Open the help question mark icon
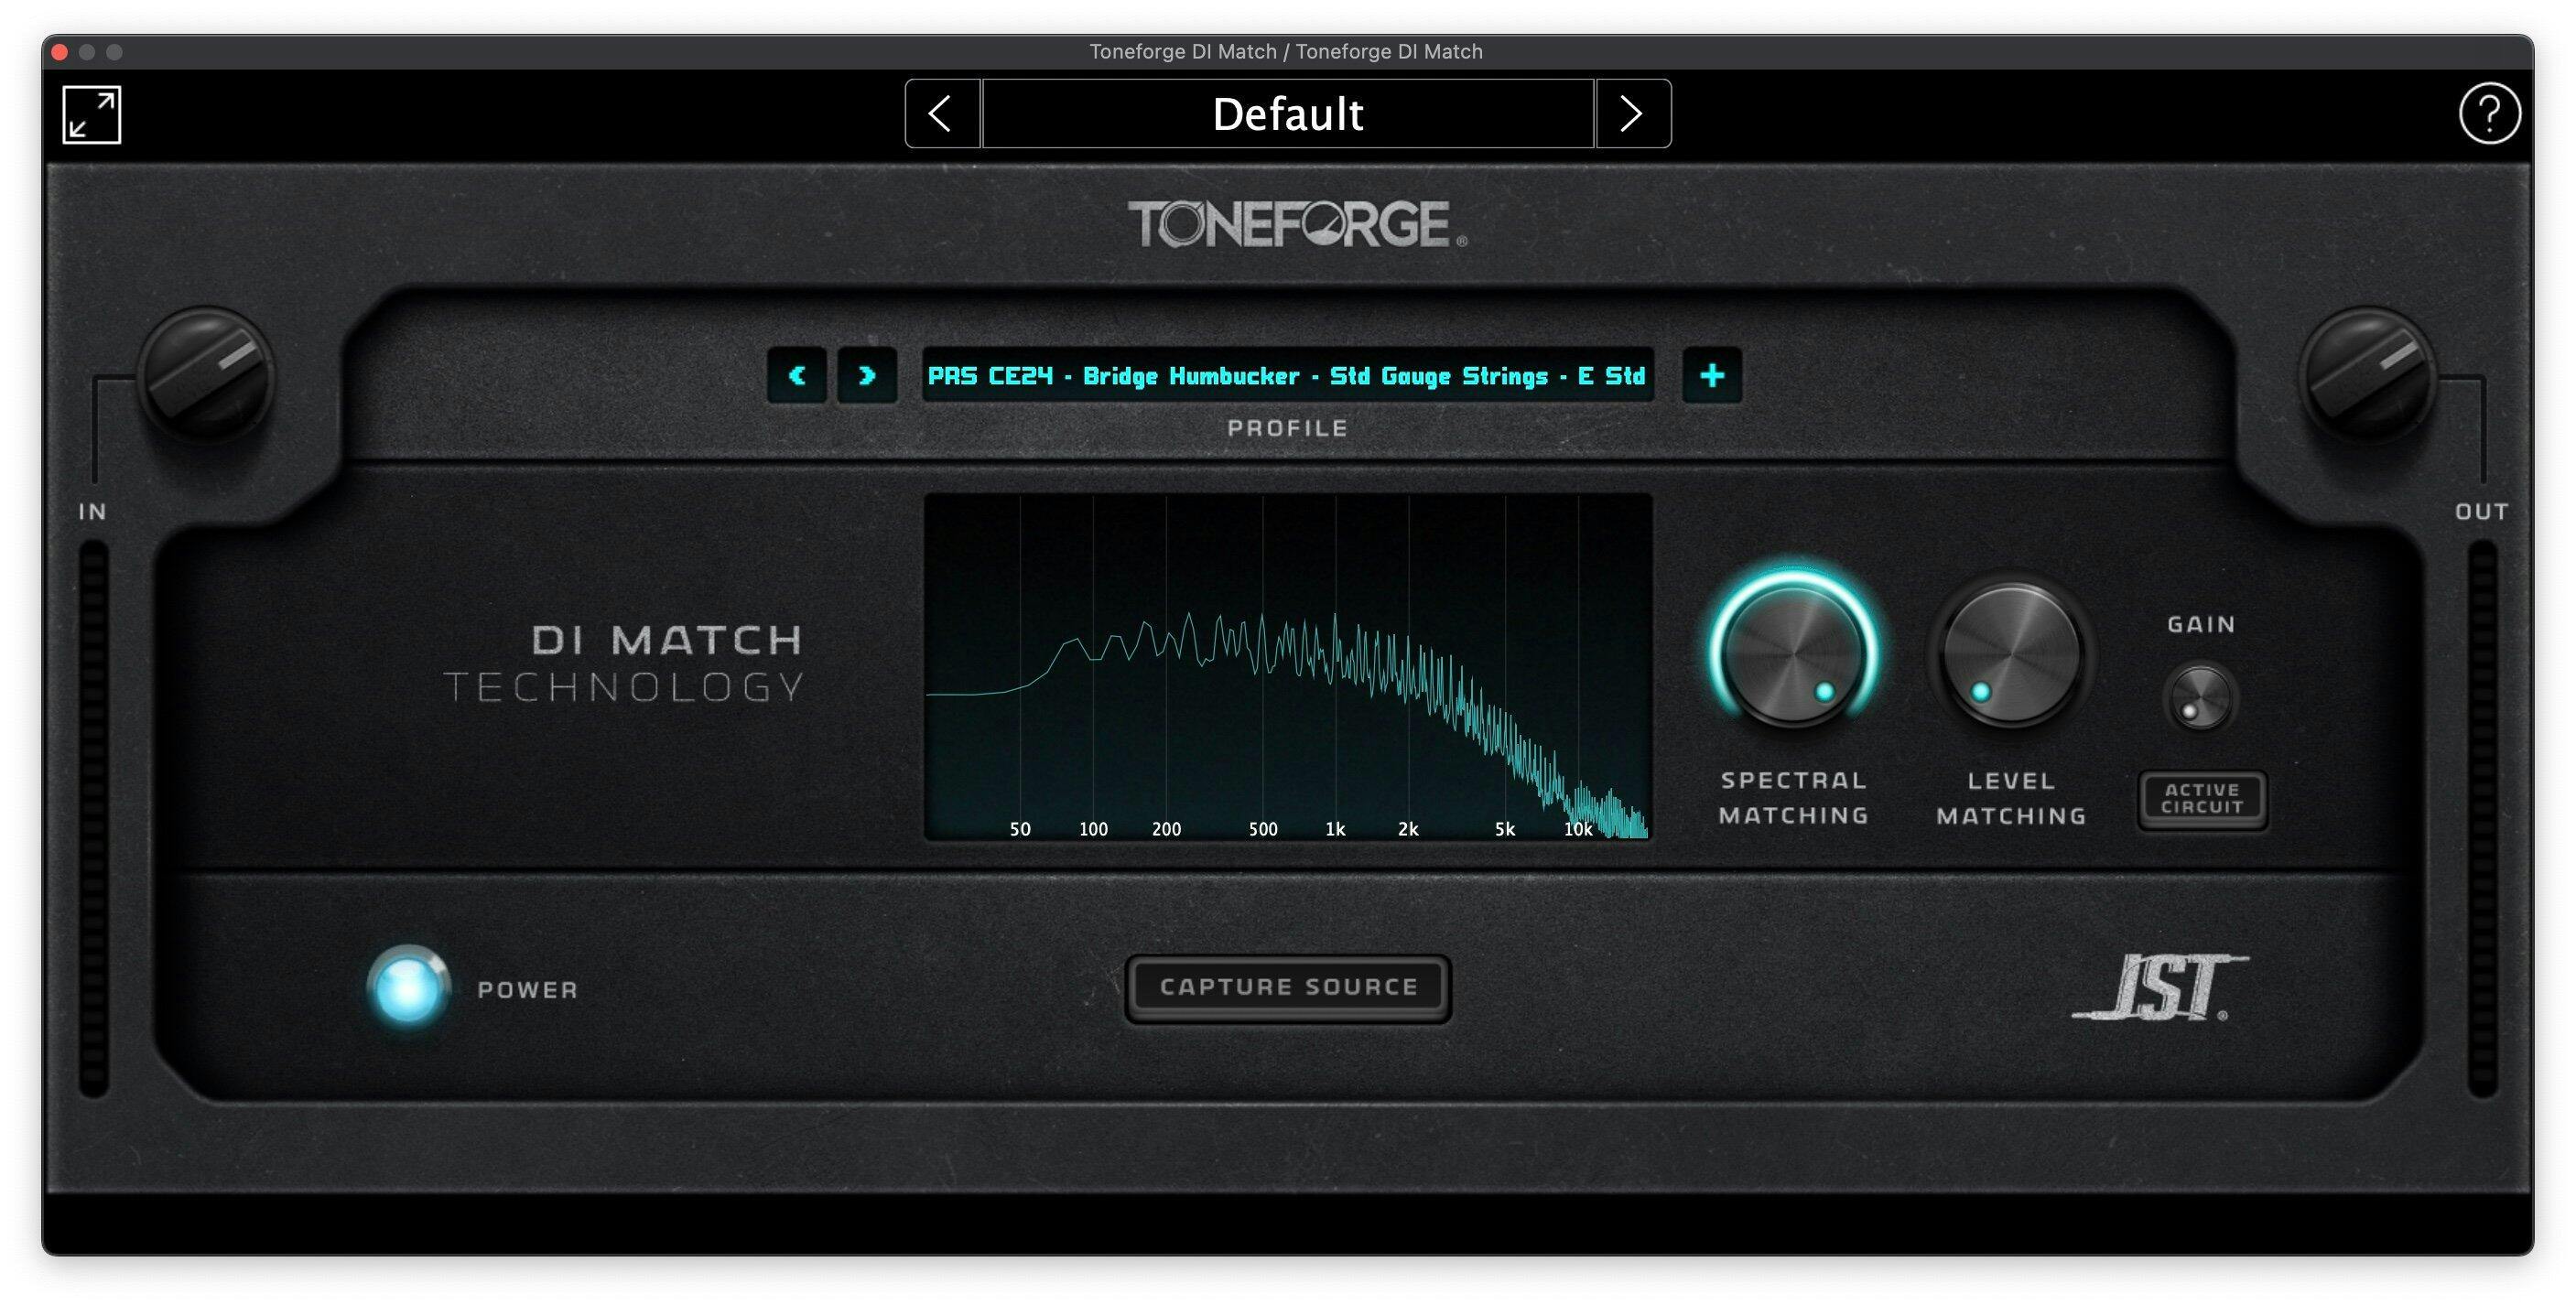Screen dimensions: 2576x1305 click(x=2488, y=114)
